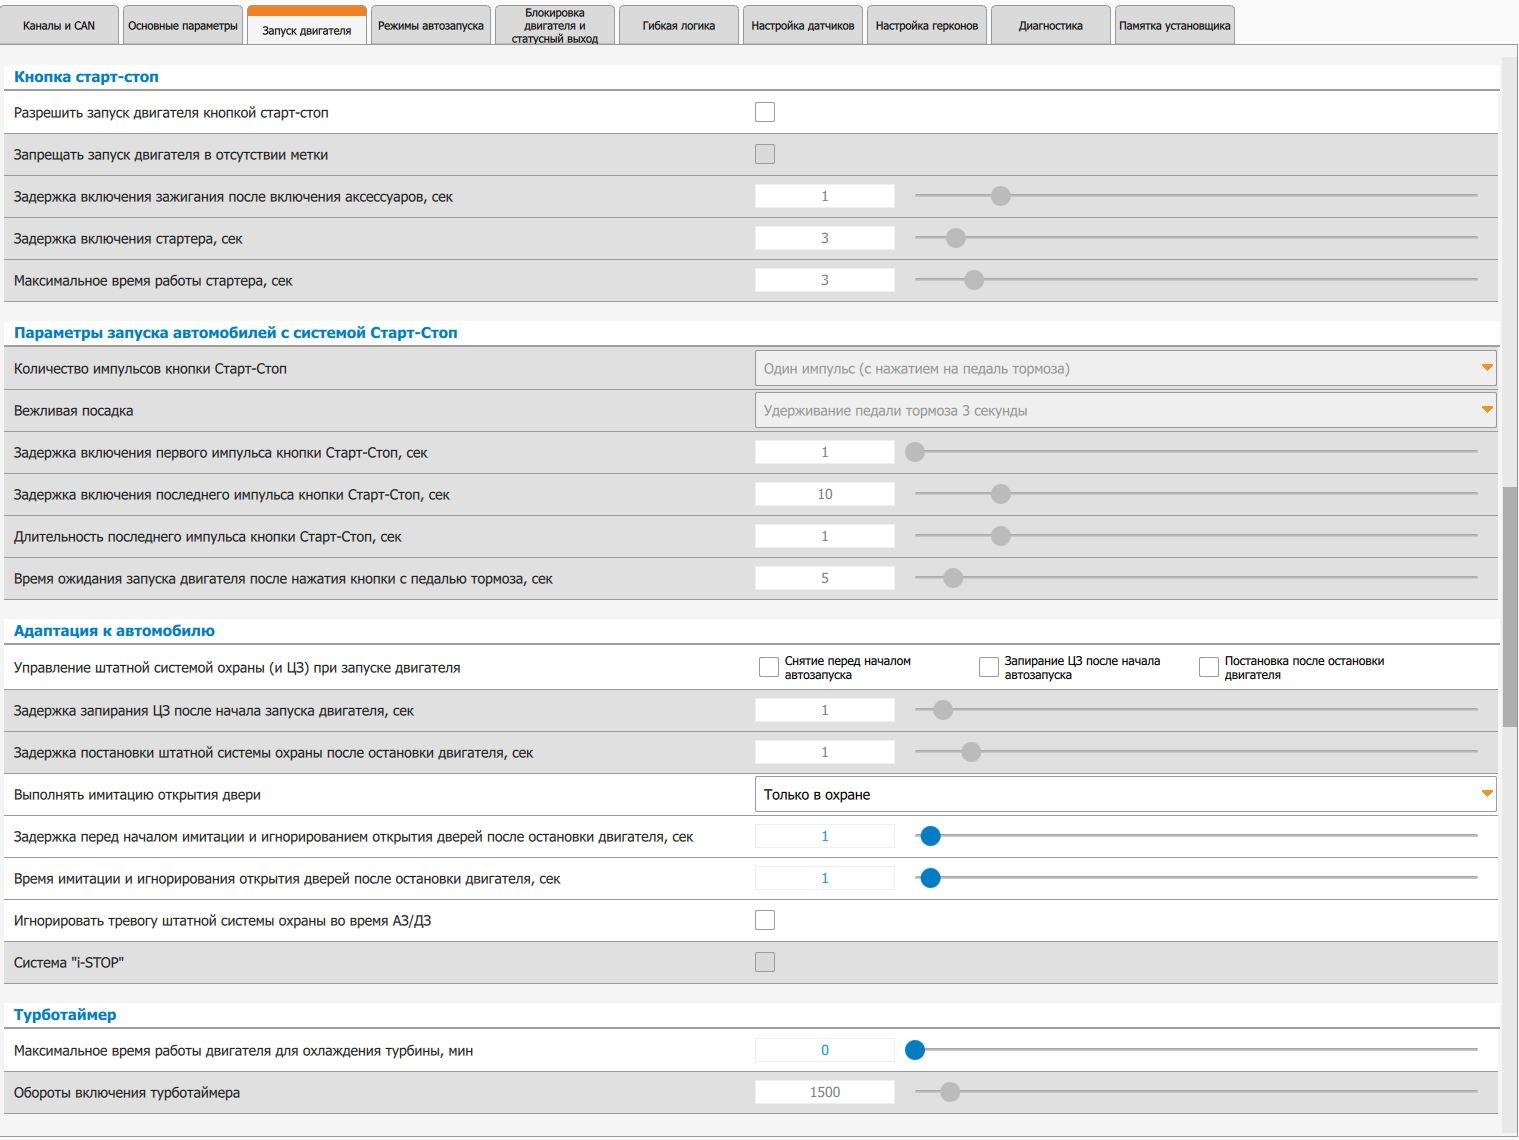Toggle Игнорировать тревогу штатной системы охраны checkbox
The image size is (1519, 1140).
765,920
